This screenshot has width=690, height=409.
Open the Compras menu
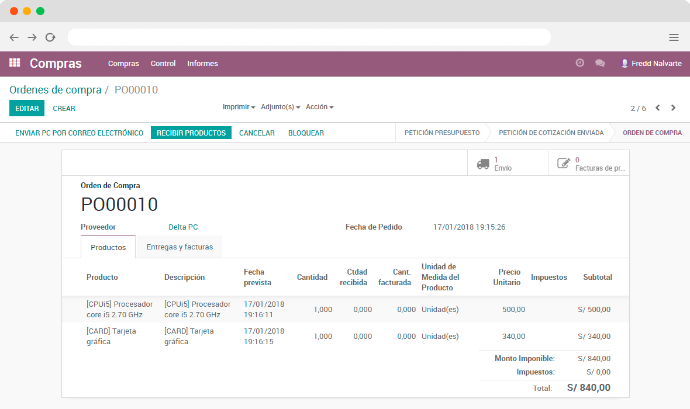click(123, 63)
